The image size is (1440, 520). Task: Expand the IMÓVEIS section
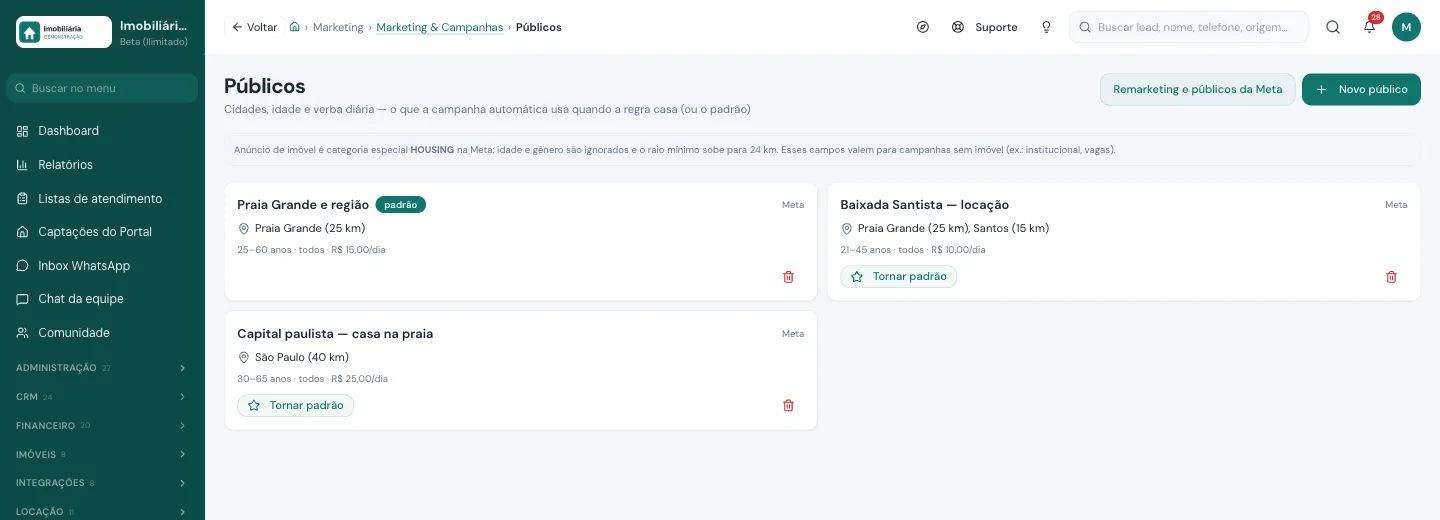102,454
